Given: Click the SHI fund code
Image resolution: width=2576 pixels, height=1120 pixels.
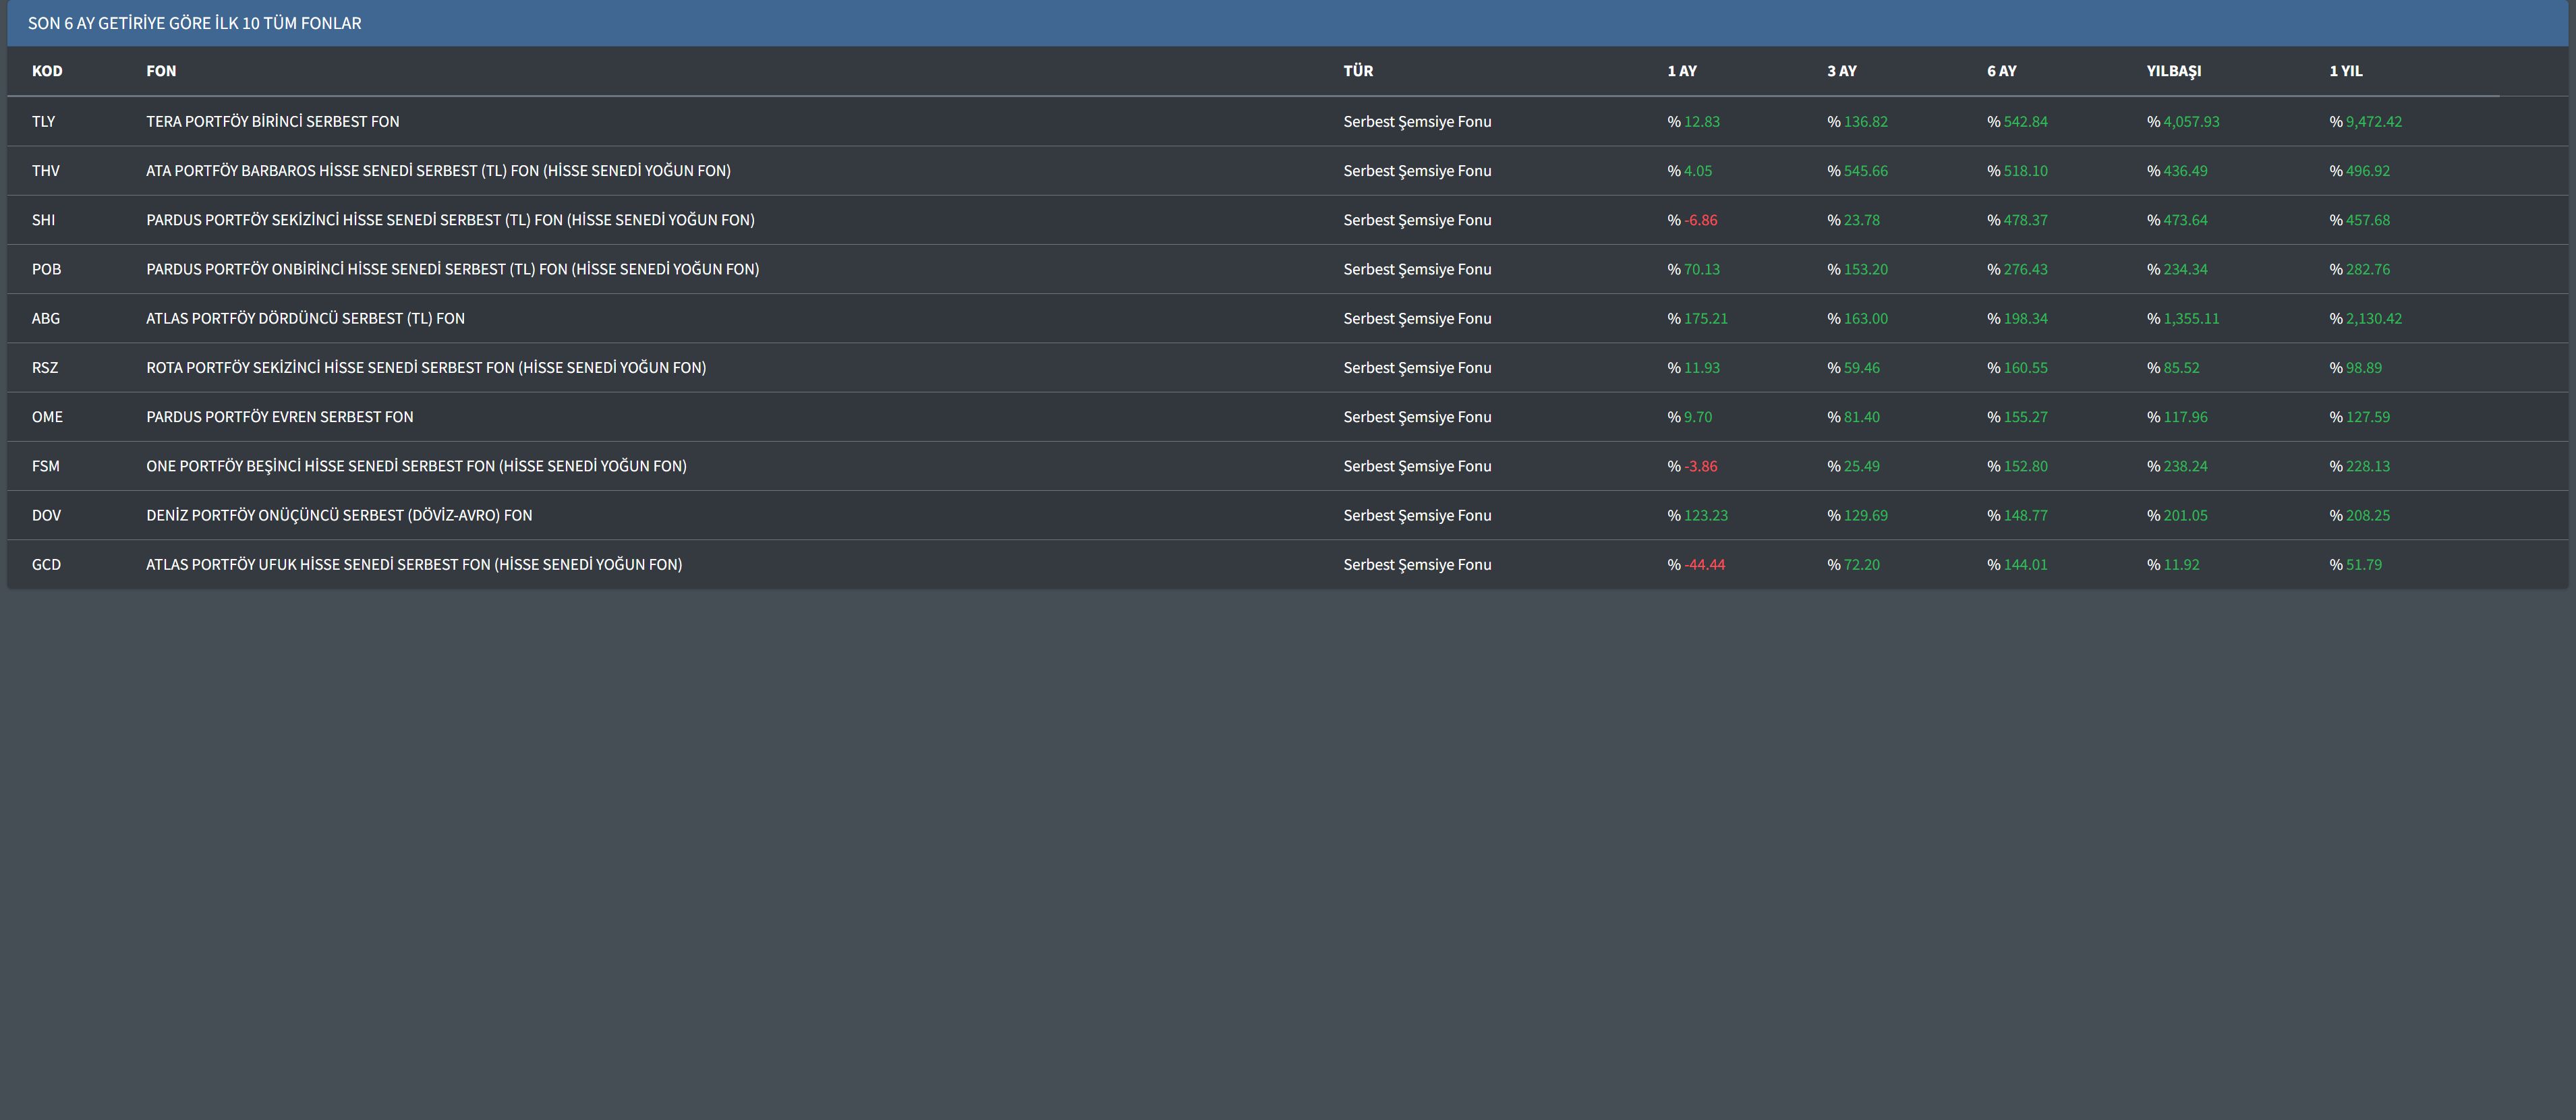Looking at the screenshot, I should coord(43,220).
